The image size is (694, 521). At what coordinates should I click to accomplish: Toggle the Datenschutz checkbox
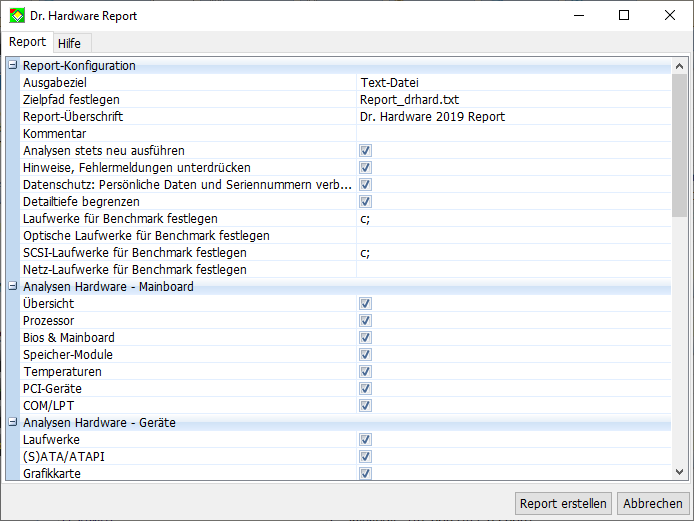coord(366,185)
